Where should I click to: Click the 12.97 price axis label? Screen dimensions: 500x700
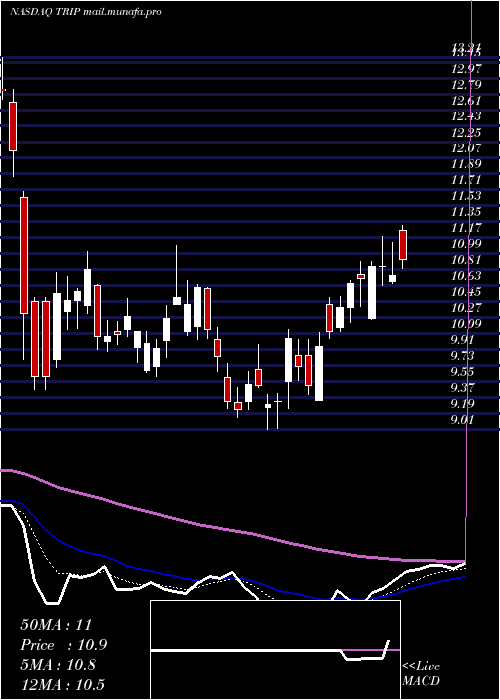click(x=467, y=68)
